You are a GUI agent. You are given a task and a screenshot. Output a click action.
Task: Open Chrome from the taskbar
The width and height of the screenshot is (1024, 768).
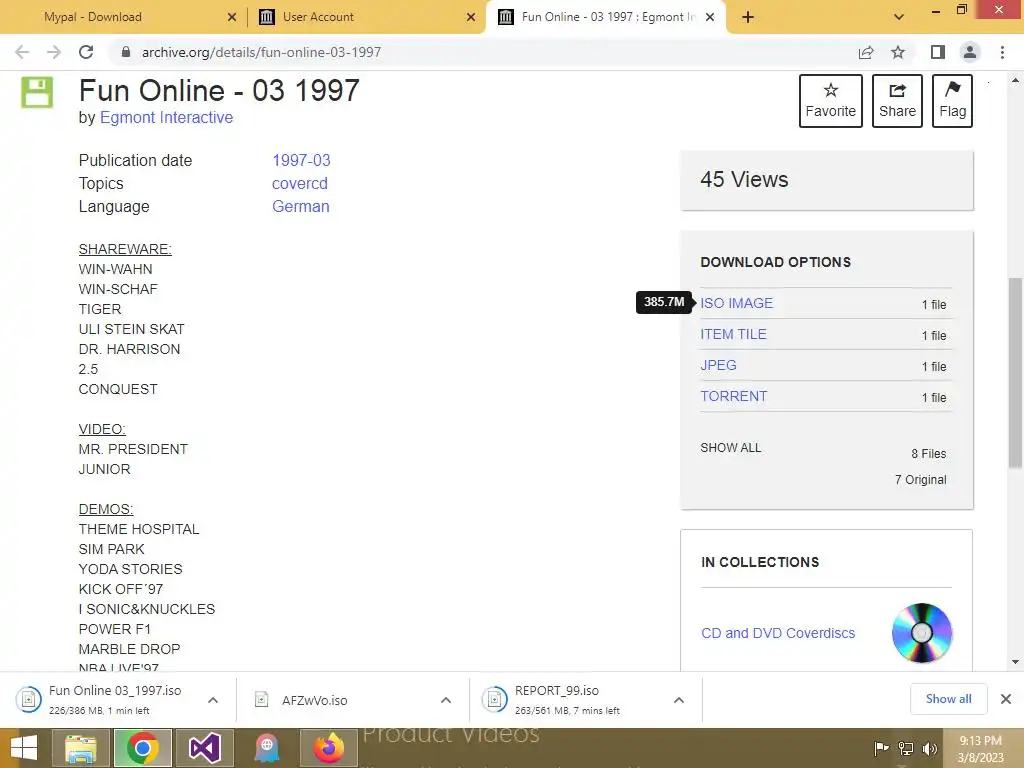point(143,748)
